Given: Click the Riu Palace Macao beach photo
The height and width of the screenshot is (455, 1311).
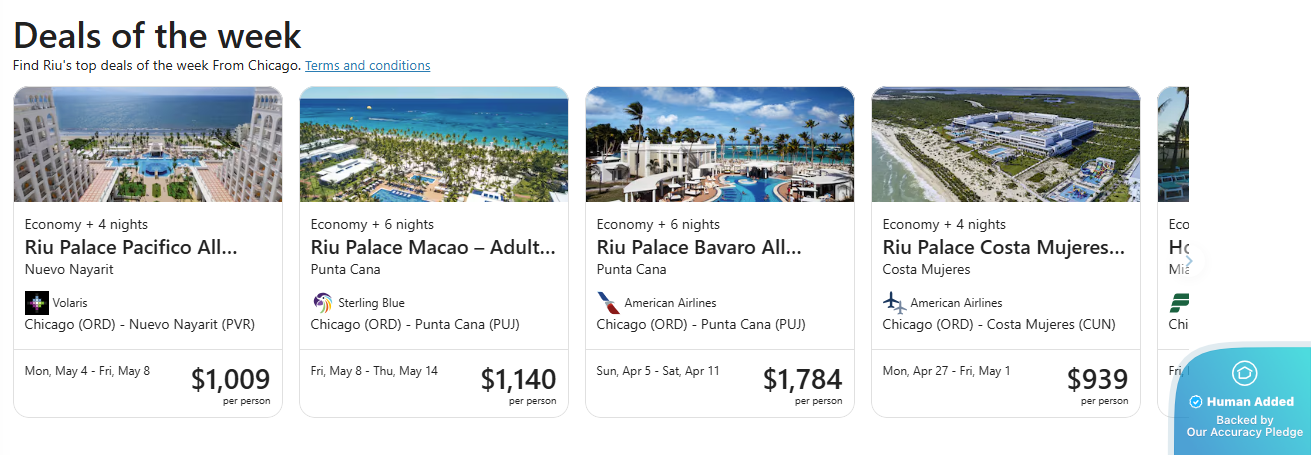Looking at the screenshot, I should click(x=434, y=145).
